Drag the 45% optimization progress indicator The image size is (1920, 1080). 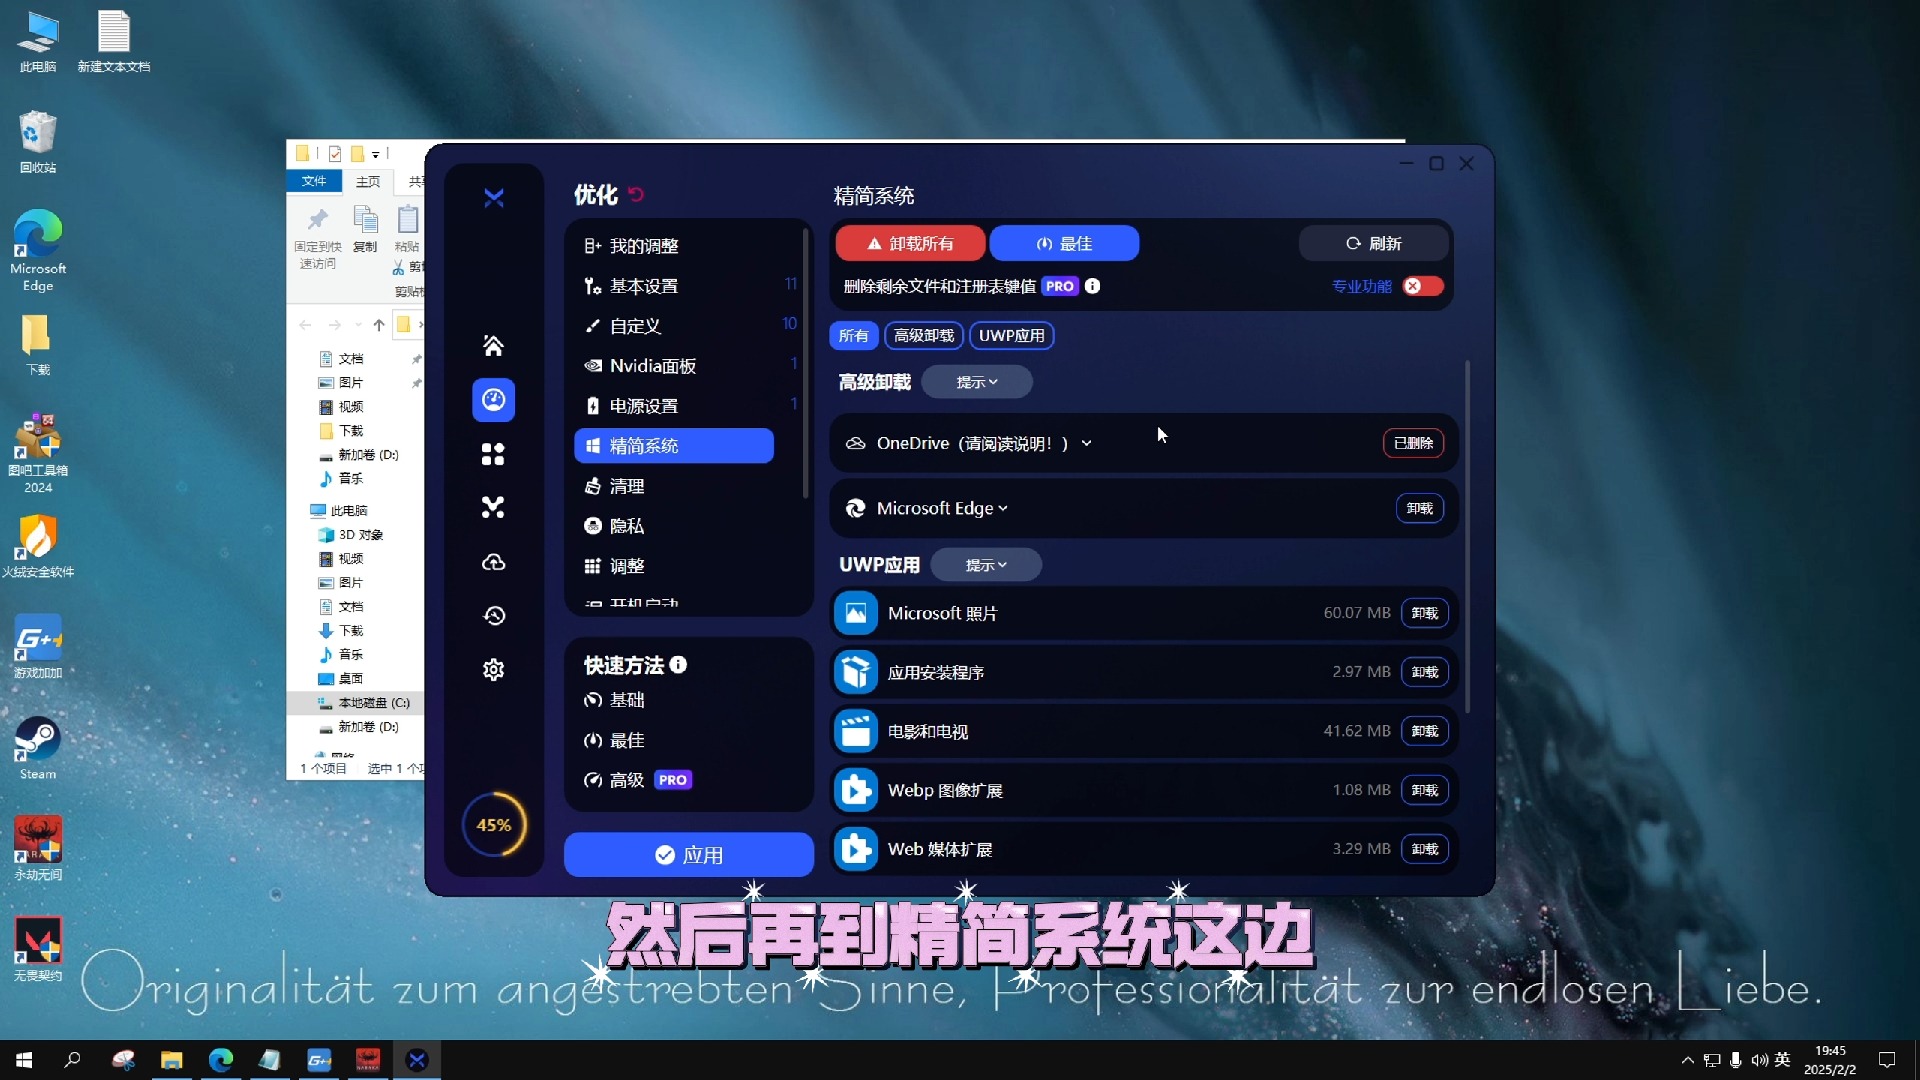tap(495, 824)
